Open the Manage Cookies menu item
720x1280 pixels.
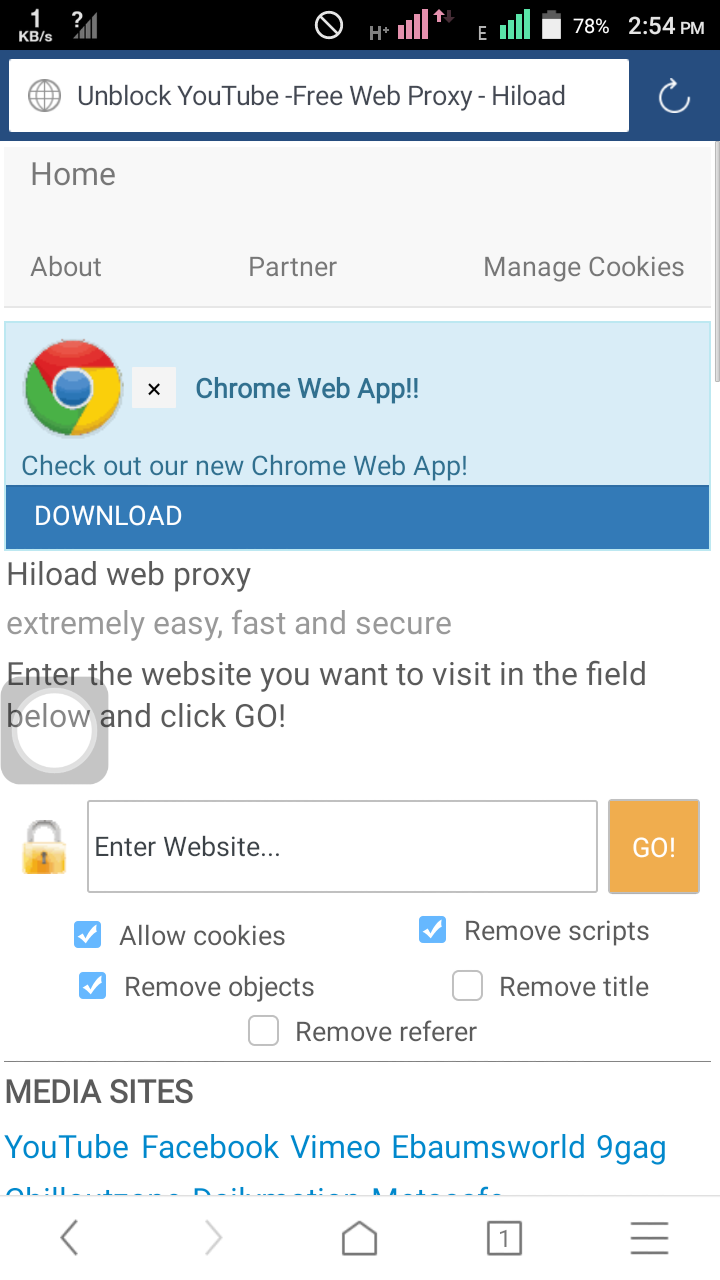pos(583,267)
